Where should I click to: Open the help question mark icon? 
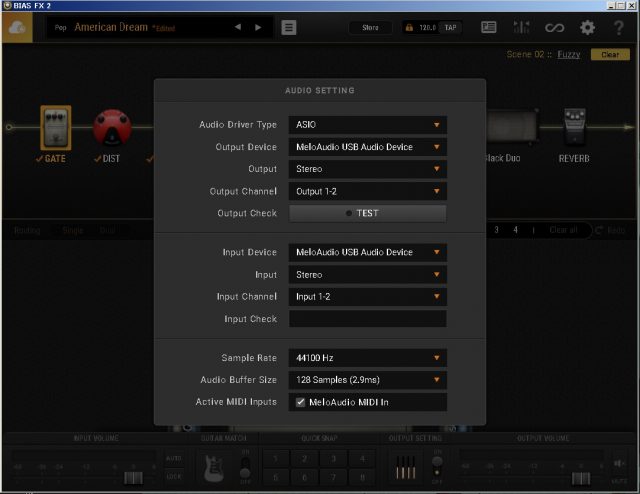[619, 28]
